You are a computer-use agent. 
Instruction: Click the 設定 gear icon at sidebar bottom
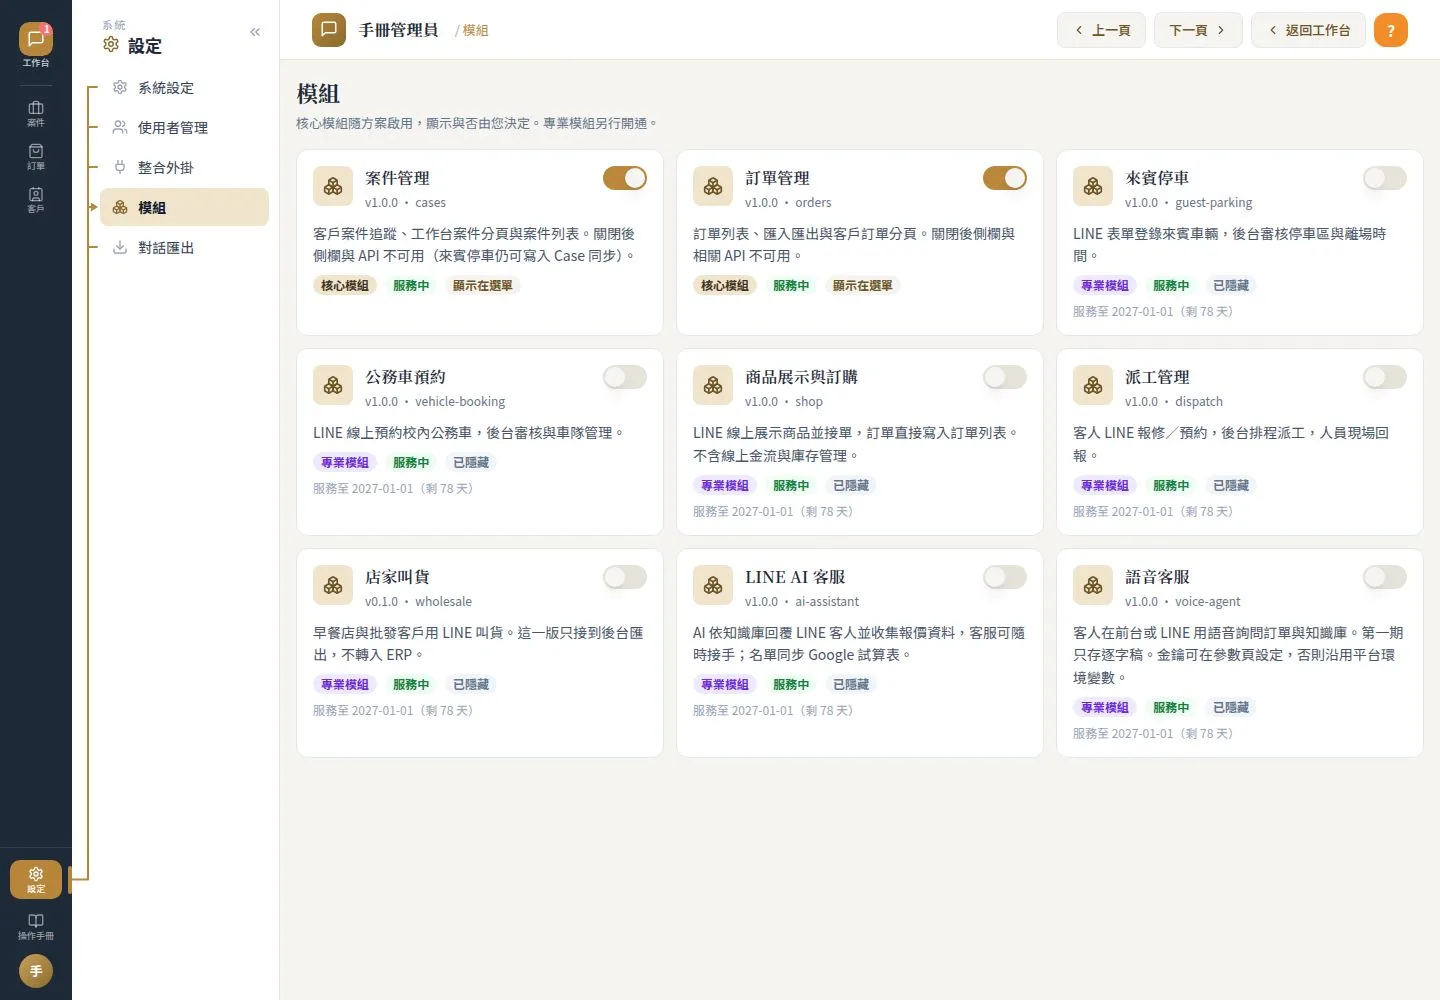[x=36, y=879]
